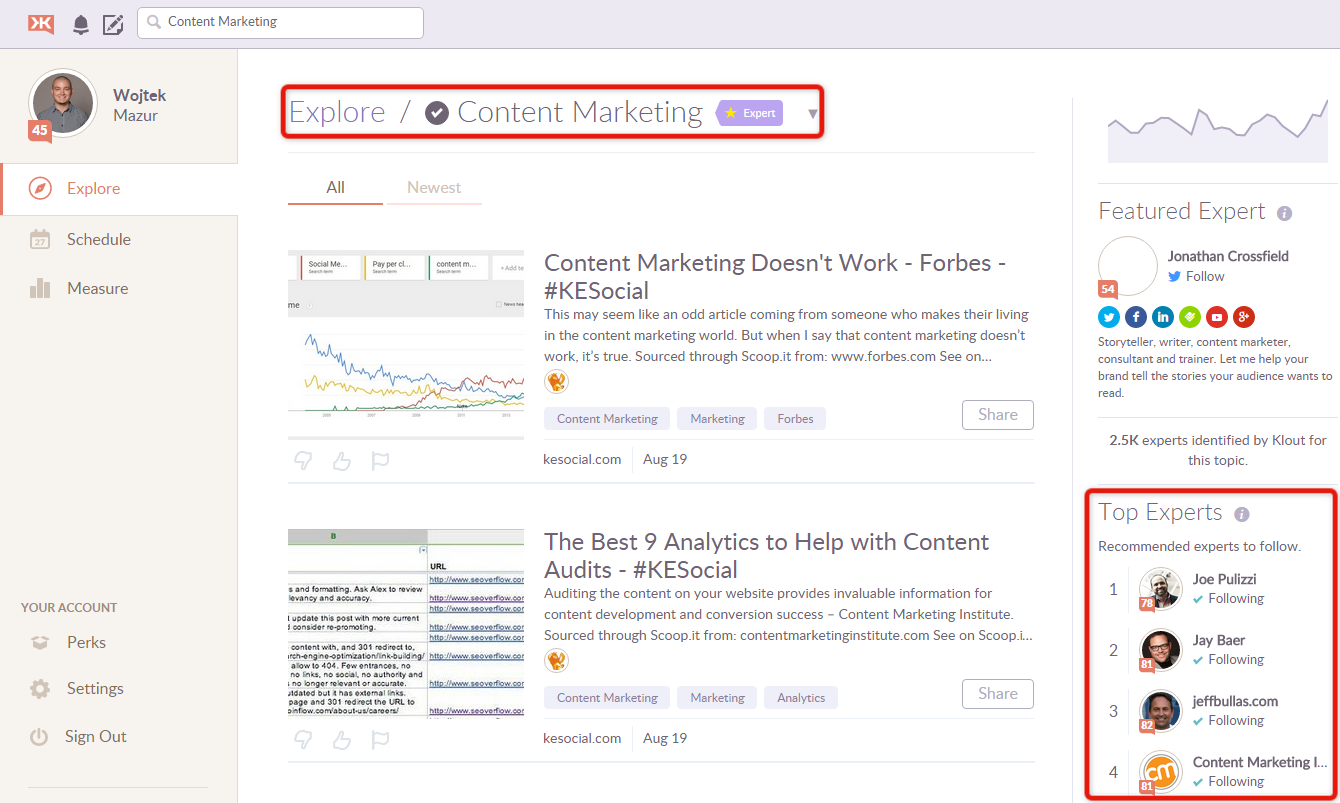The width and height of the screenshot is (1340, 803).
Task: Share the Forbes article
Action: (998, 415)
